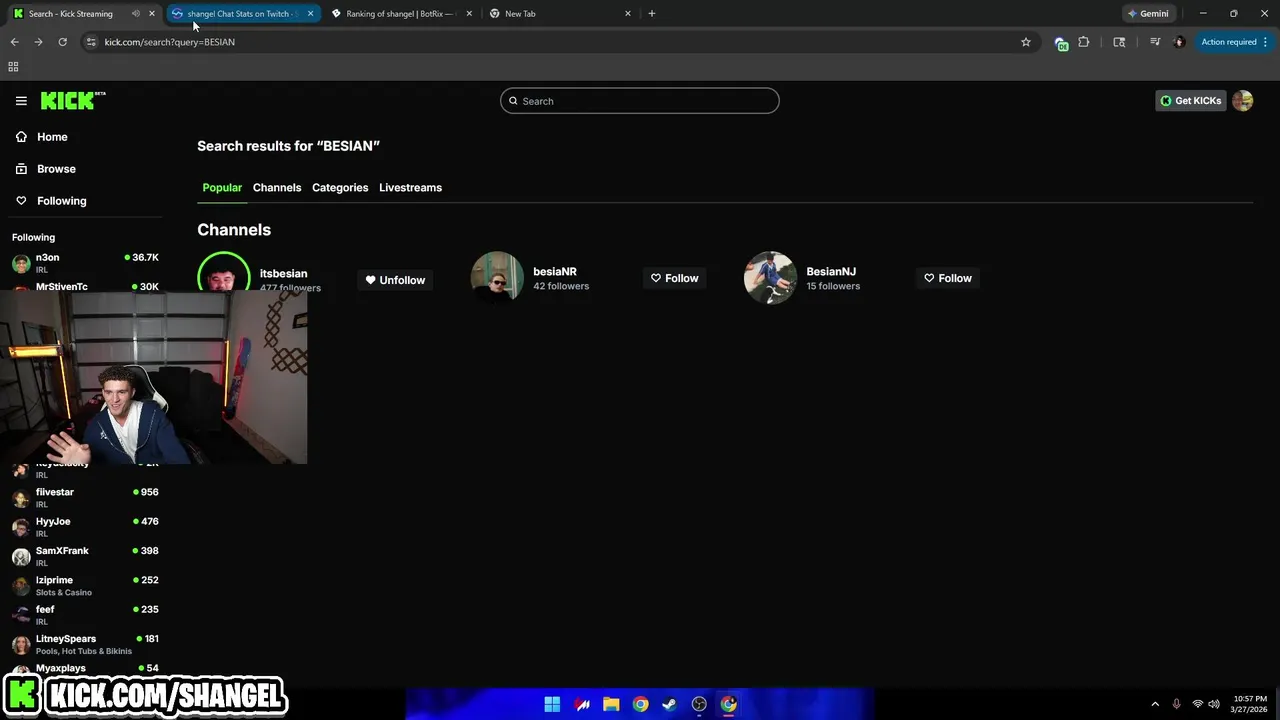Open the Kick hamburger sidebar menu
Viewport: 1280px width, 720px height.
point(21,101)
